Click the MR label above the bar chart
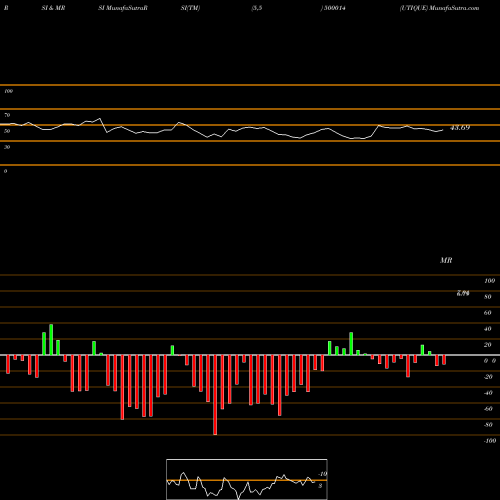500x500 pixels. coord(446,260)
